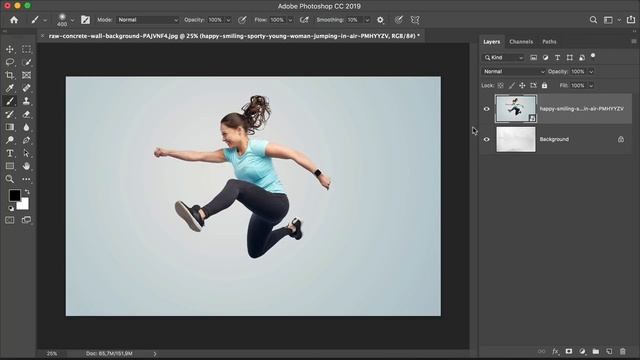Add a layer style with fx button
The width and height of the screenshot is (640, 360).
tap(555, 351)
